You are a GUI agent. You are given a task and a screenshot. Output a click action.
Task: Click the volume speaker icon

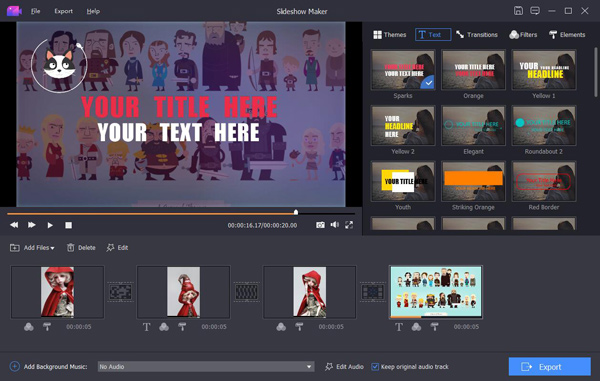point(335,225)
